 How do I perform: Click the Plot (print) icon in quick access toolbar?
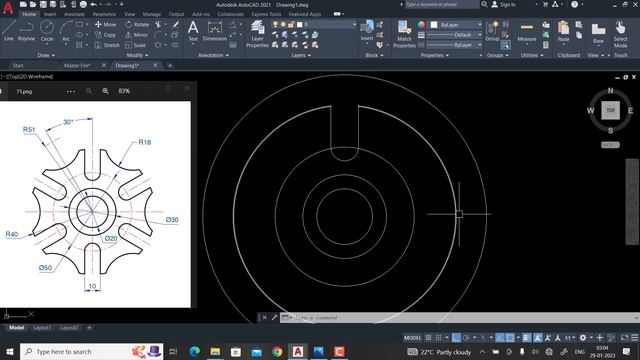[83, 4]
